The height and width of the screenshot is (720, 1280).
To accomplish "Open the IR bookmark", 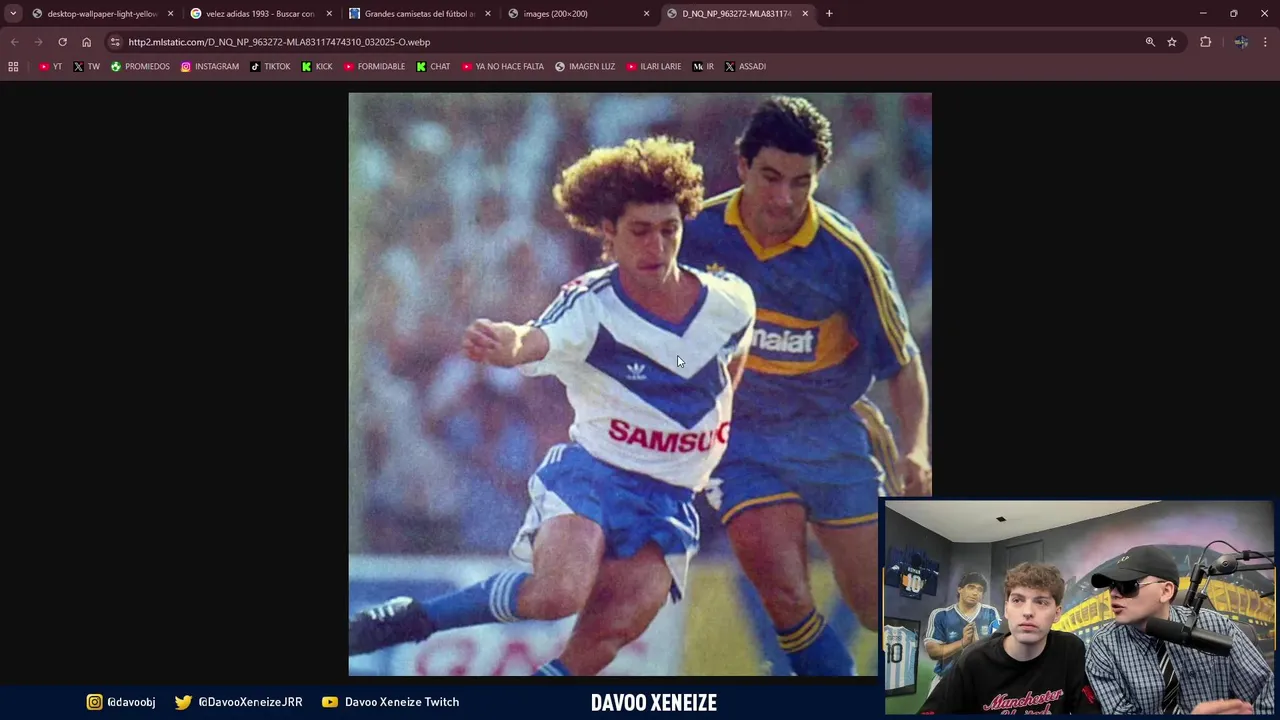I will pyautogui.click(x=703, y=67).
